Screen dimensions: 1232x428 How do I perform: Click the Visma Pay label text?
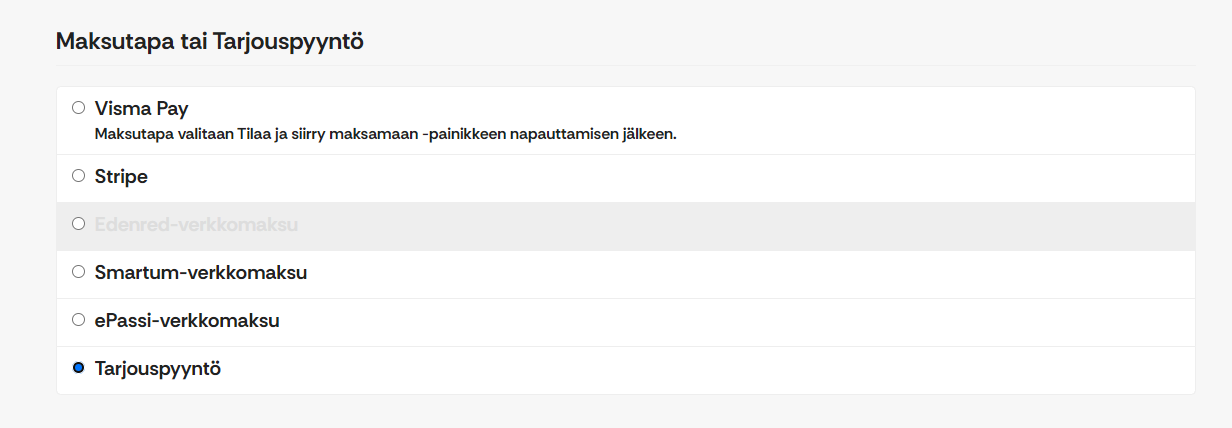coord(141,108)
